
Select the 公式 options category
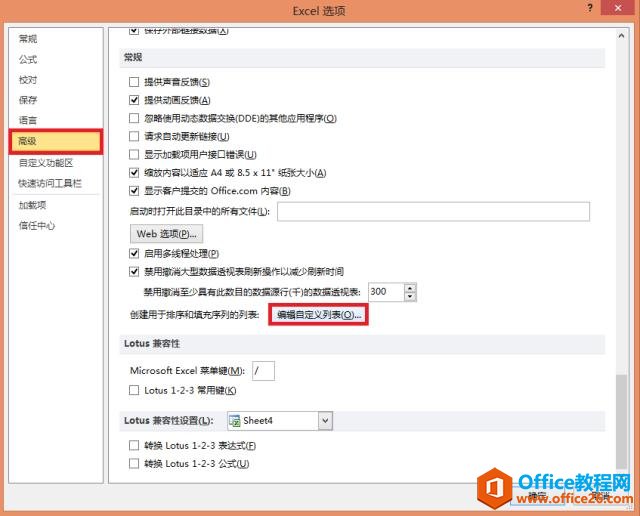[28, 59]
